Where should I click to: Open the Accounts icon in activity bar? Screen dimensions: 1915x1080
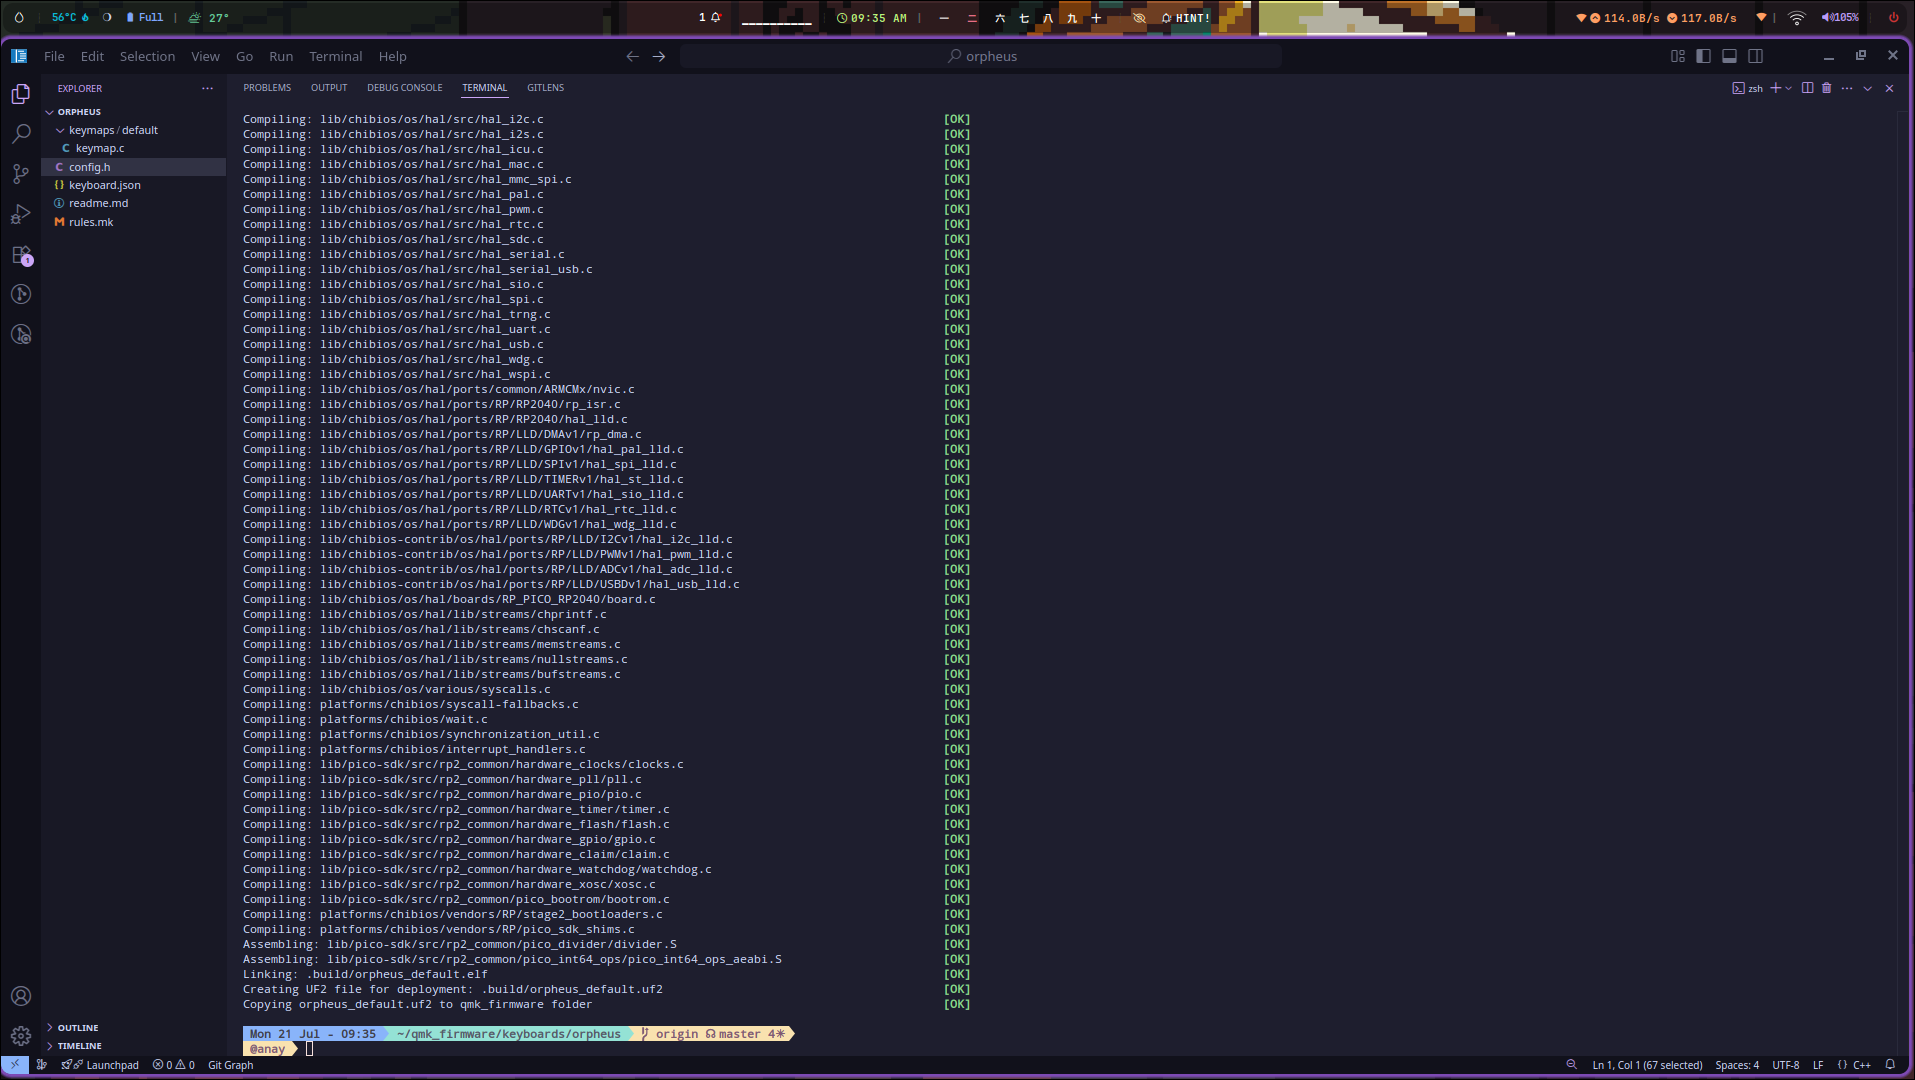pyautogui.click(x=21, y=996)
